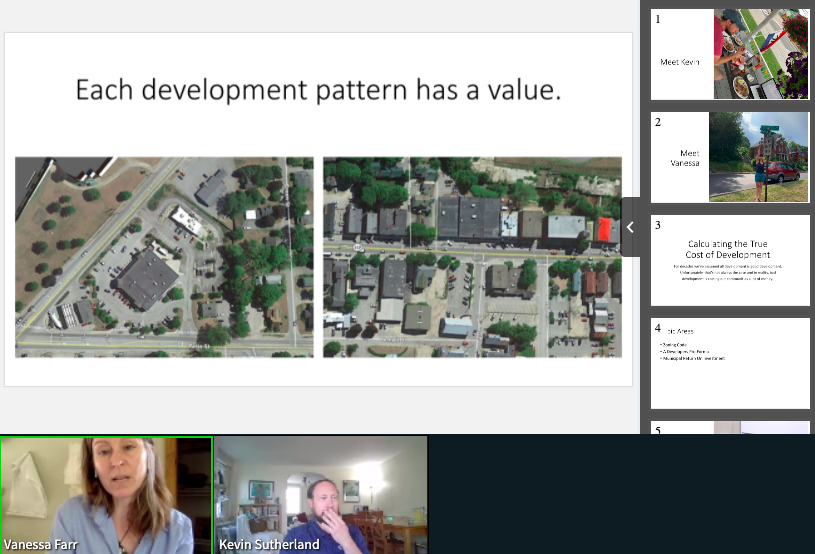The width and height of the screenshot is (815, 554).
Task: Click 'Meet Vanessa' text on slide 2 thumbnail
Action: 685,158
